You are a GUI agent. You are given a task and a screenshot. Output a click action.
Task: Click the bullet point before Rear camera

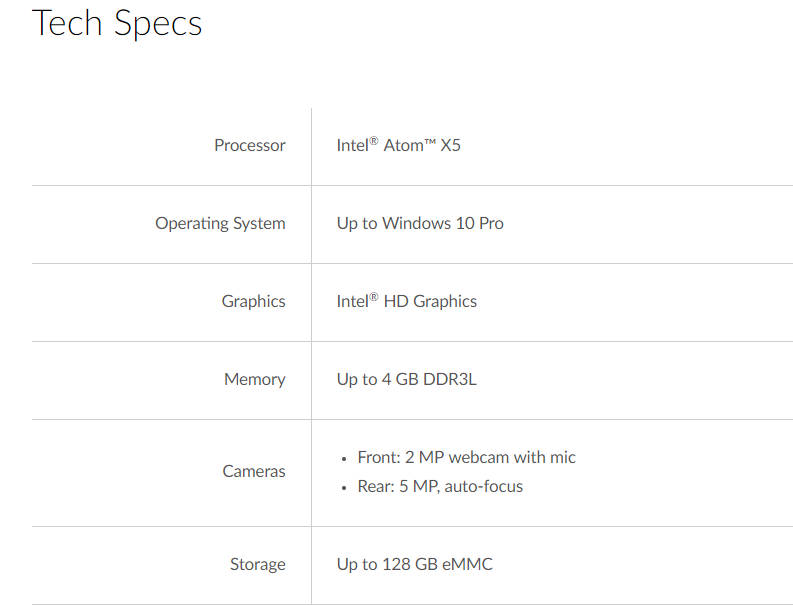tap(343, 488)
